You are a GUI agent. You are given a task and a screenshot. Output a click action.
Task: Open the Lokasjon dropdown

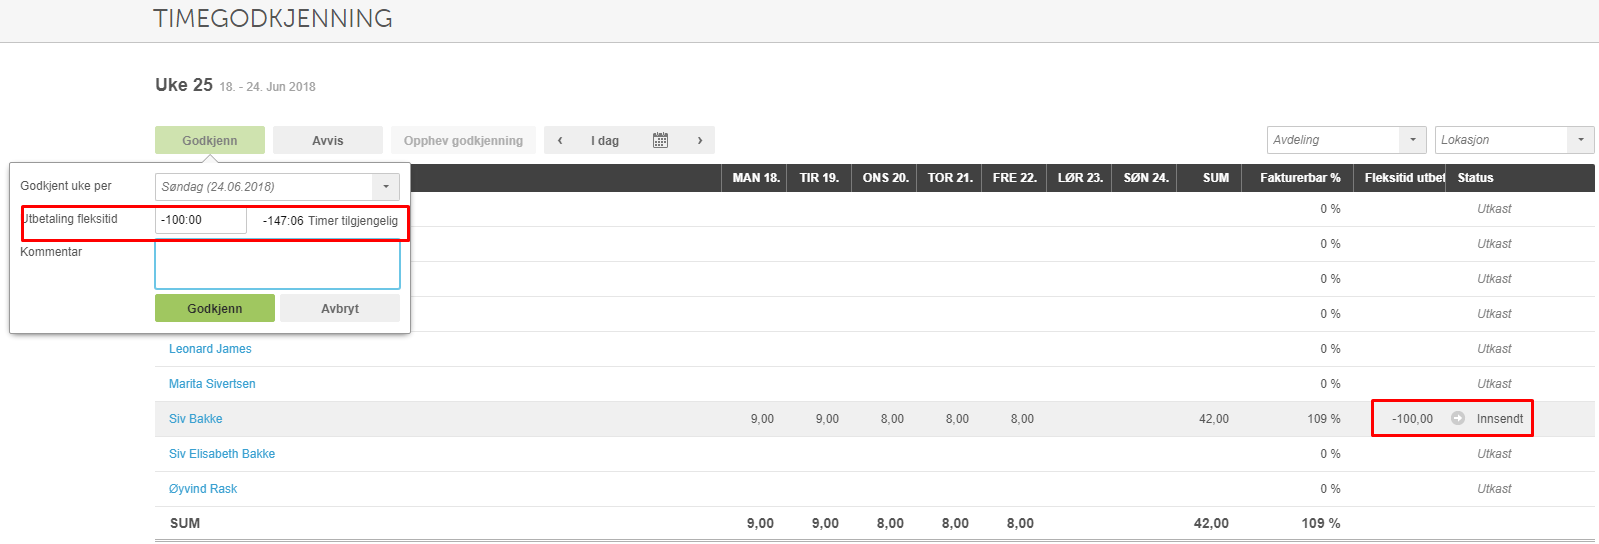1515,140
